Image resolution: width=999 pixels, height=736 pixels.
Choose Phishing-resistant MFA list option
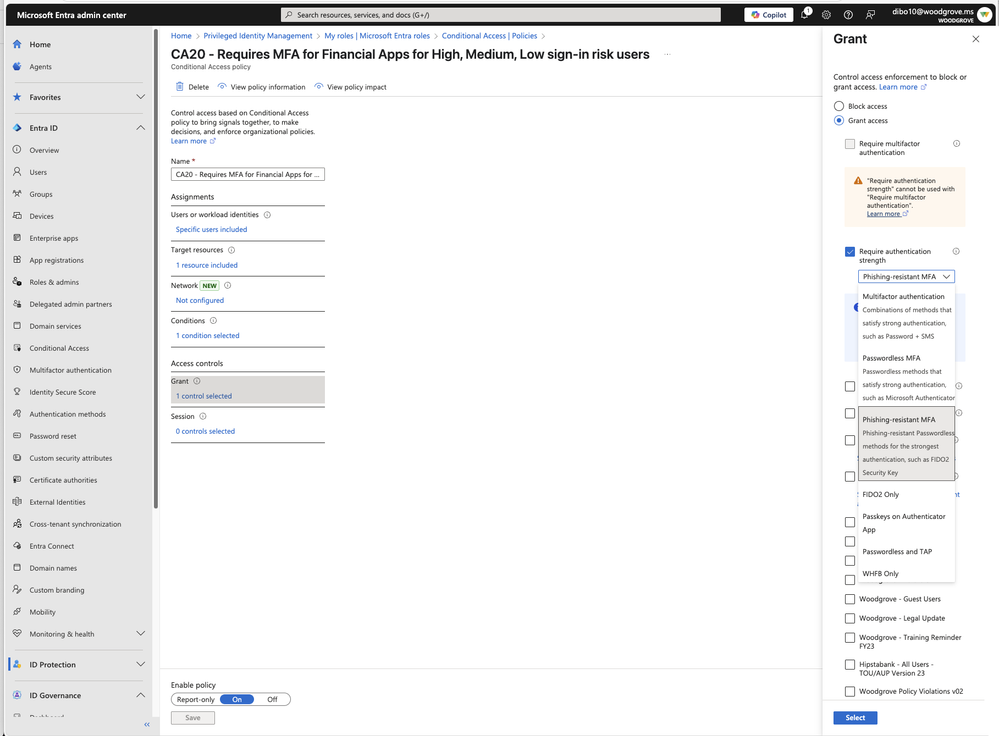click(x=907, y=445)
